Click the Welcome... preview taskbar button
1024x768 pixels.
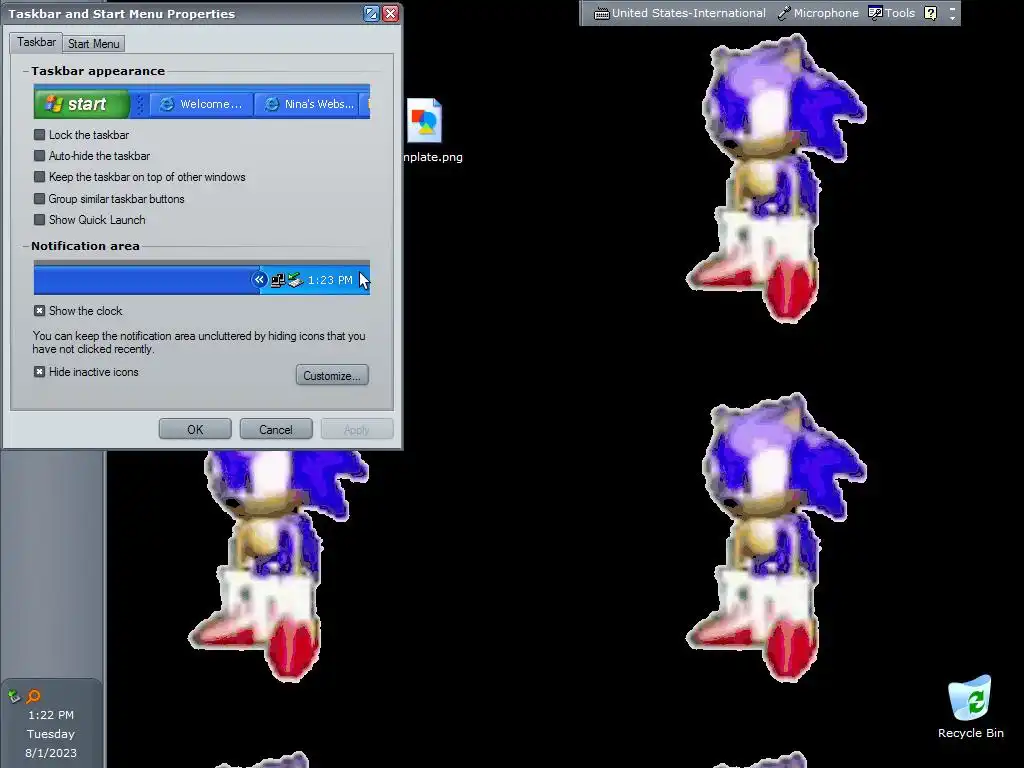[x=202, y=104]
